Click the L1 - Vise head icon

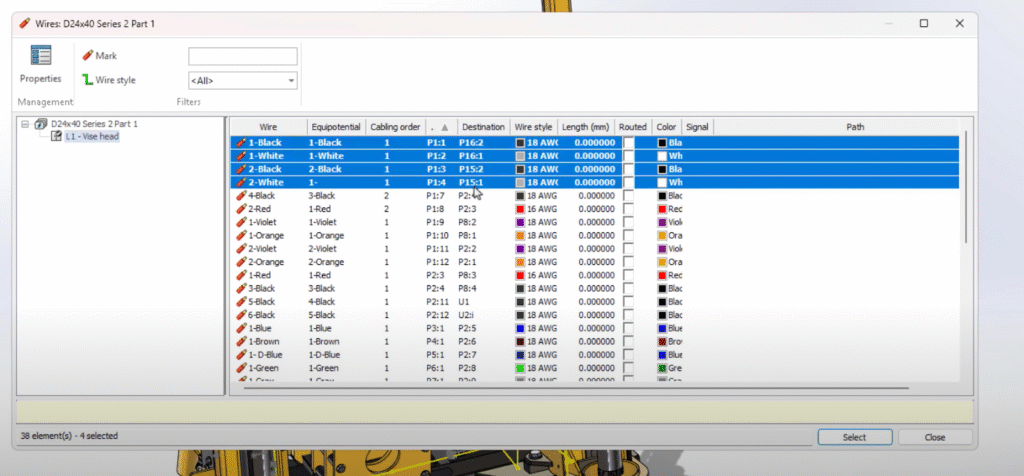(x=57, y=136)
